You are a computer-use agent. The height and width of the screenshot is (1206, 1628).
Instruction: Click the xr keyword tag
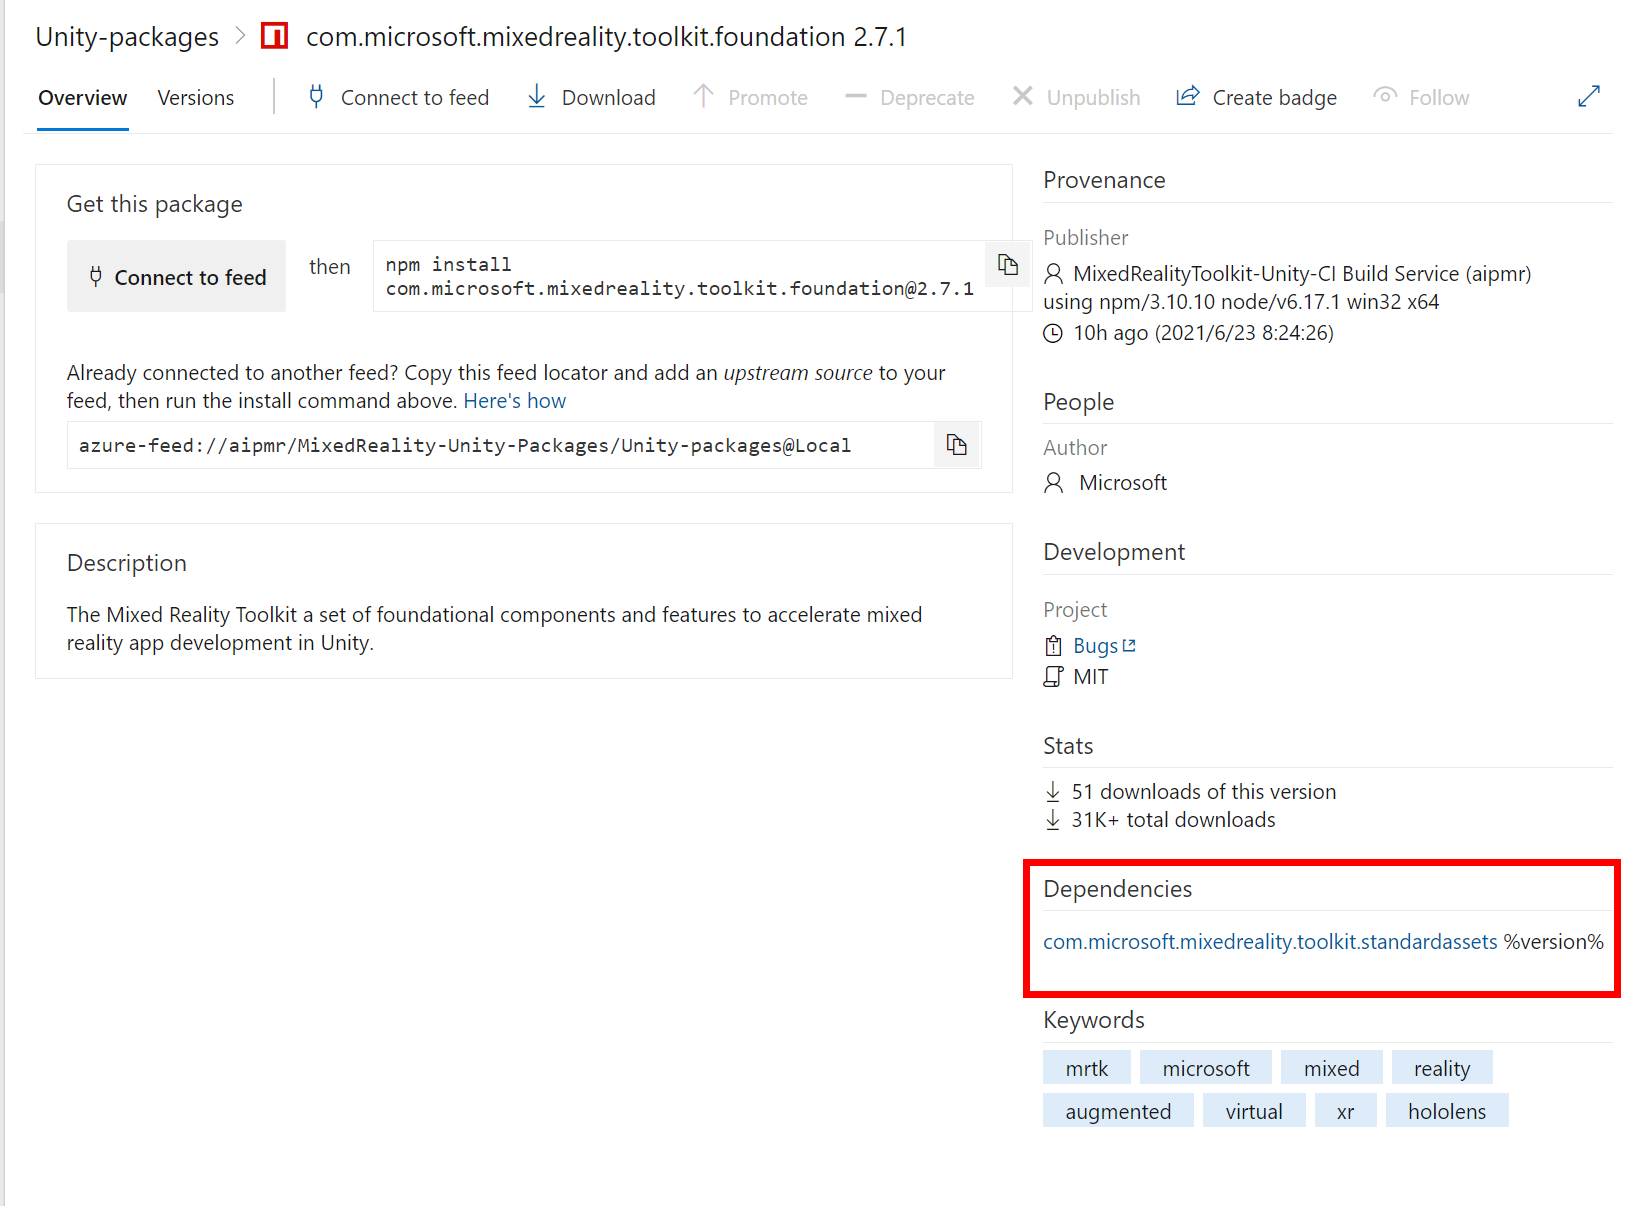pyautogui.click(x=1346, y=1111)
